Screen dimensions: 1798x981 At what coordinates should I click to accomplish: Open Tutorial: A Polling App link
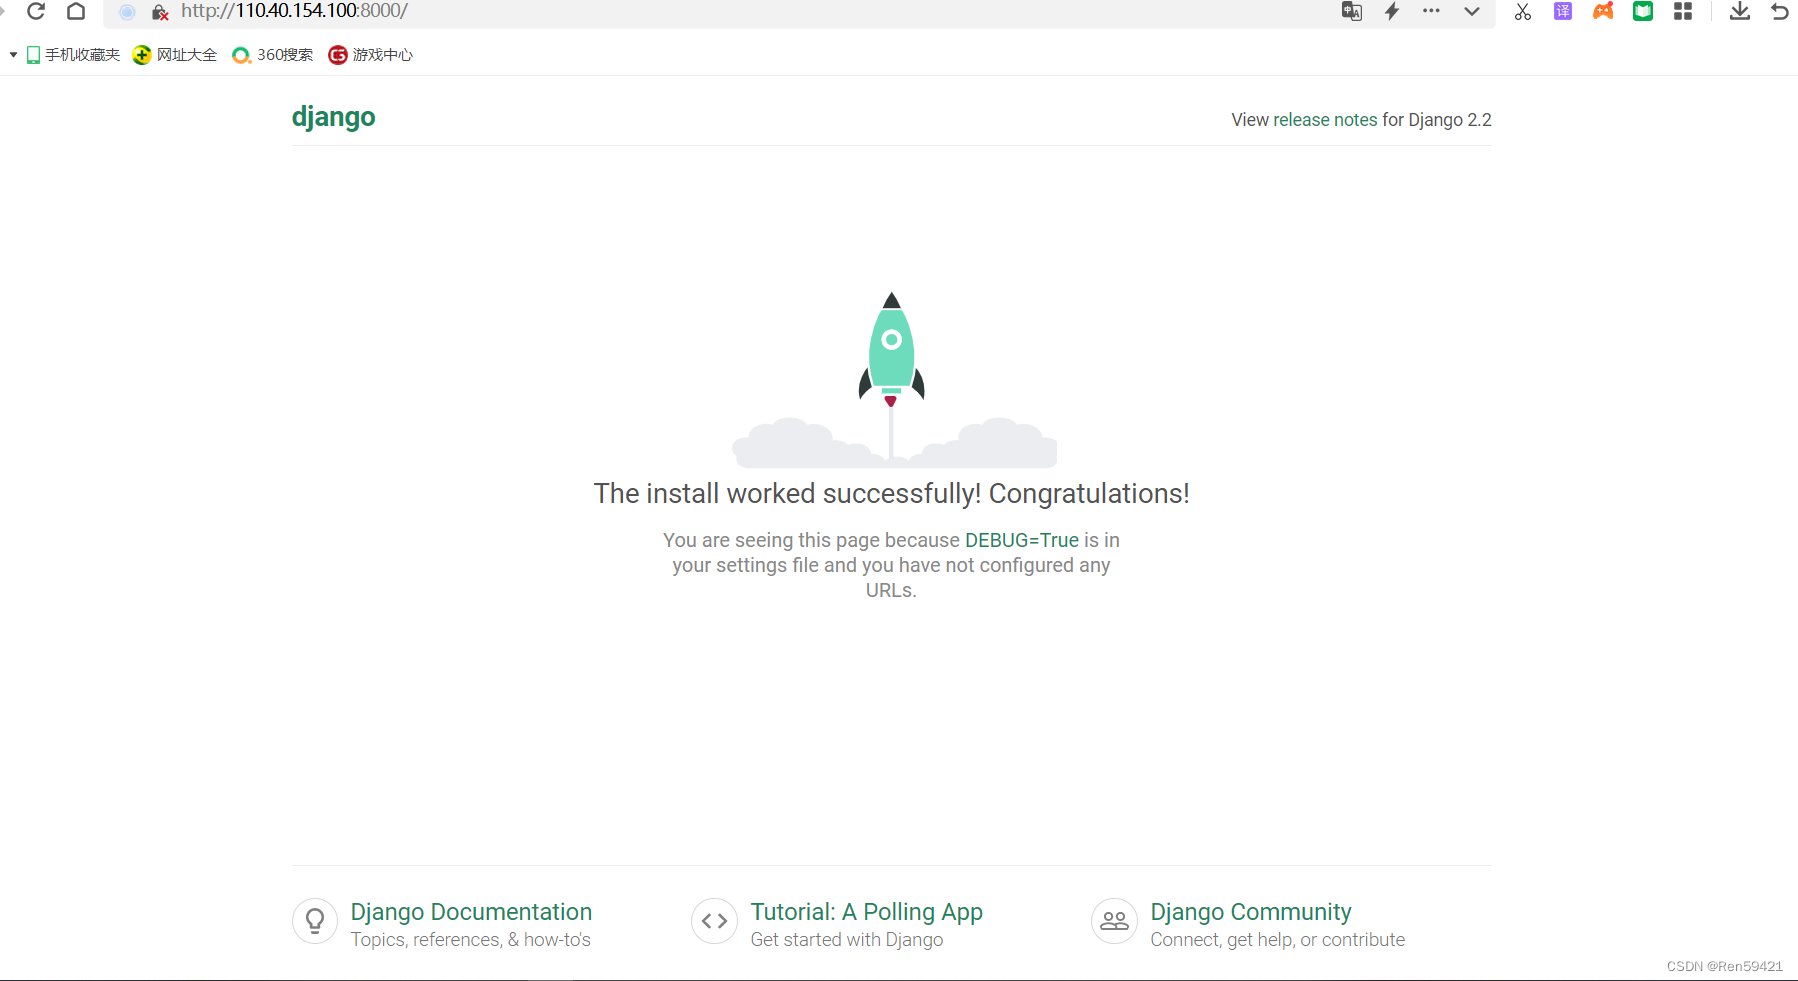(867, 912)
